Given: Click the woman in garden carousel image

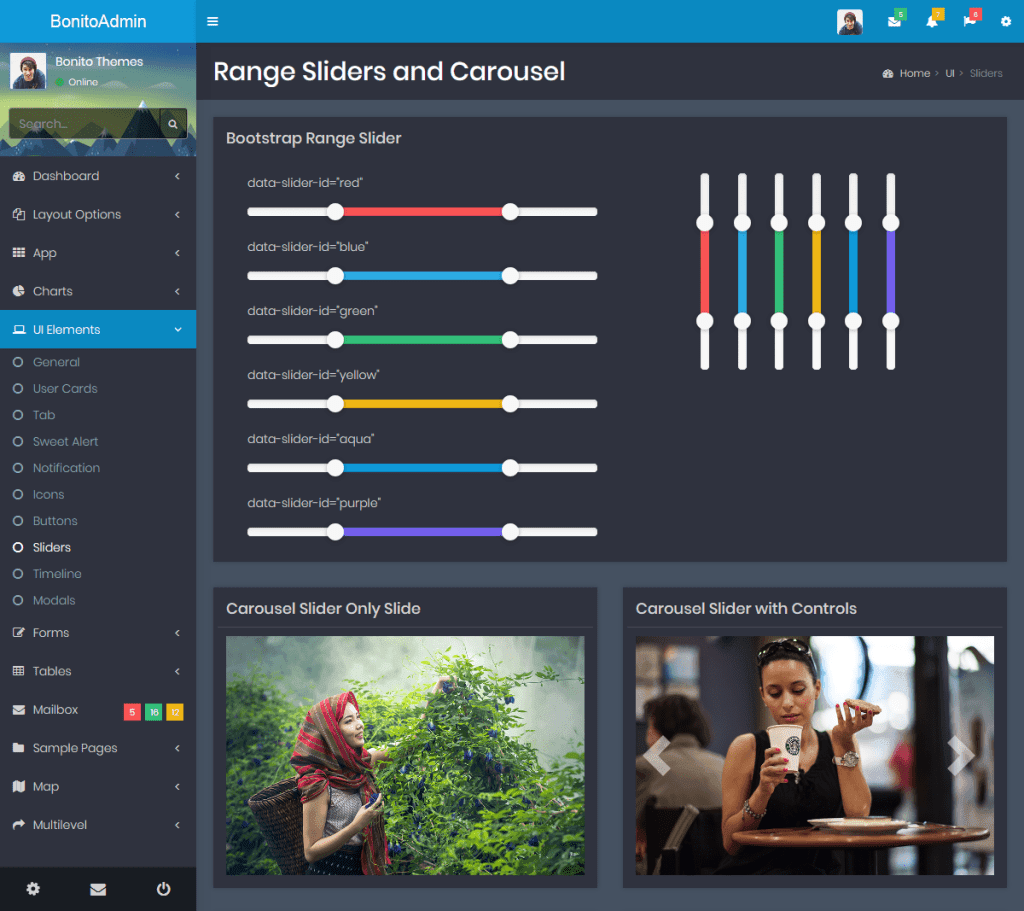Looking at the screenshot, I should point(405,756).
